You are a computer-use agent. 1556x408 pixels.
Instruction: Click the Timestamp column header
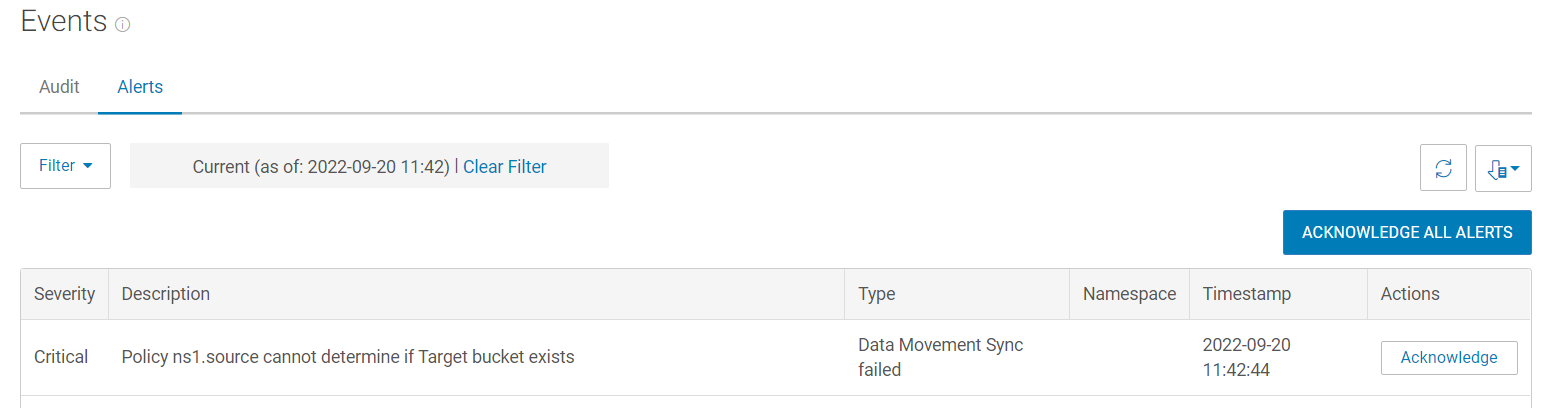[x=1246, y=294]
